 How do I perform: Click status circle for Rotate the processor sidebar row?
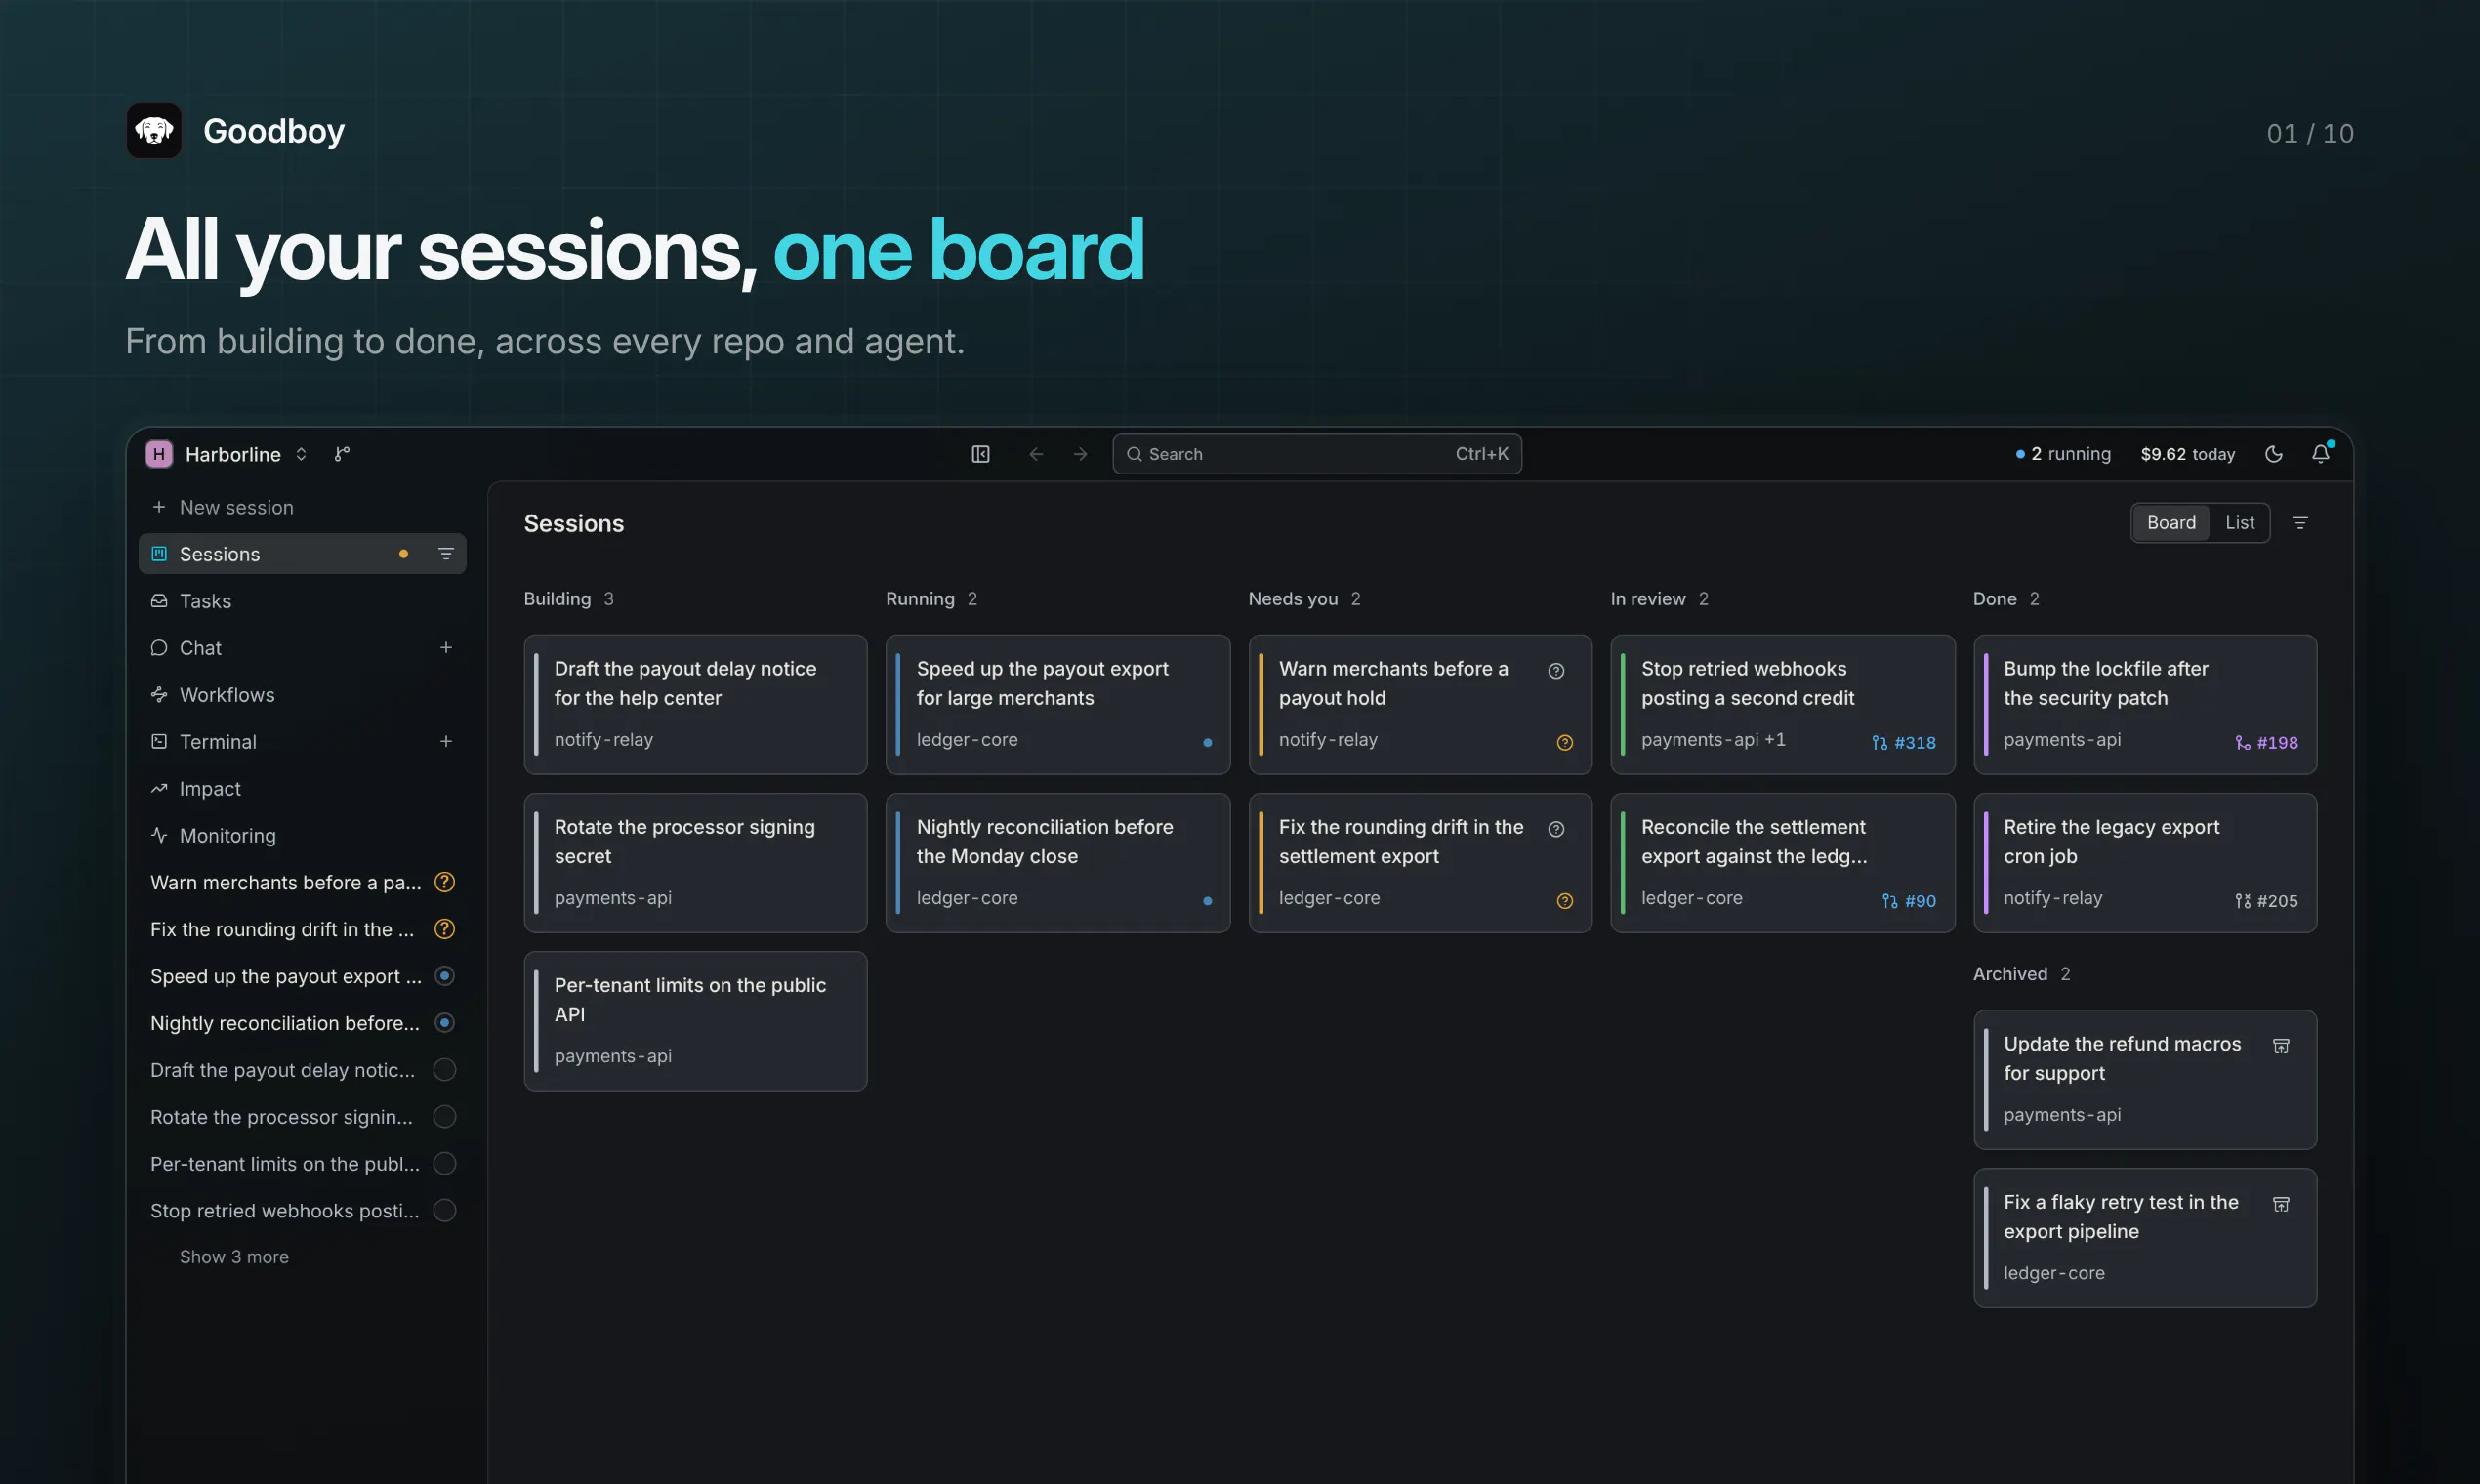pos(445,1117)
